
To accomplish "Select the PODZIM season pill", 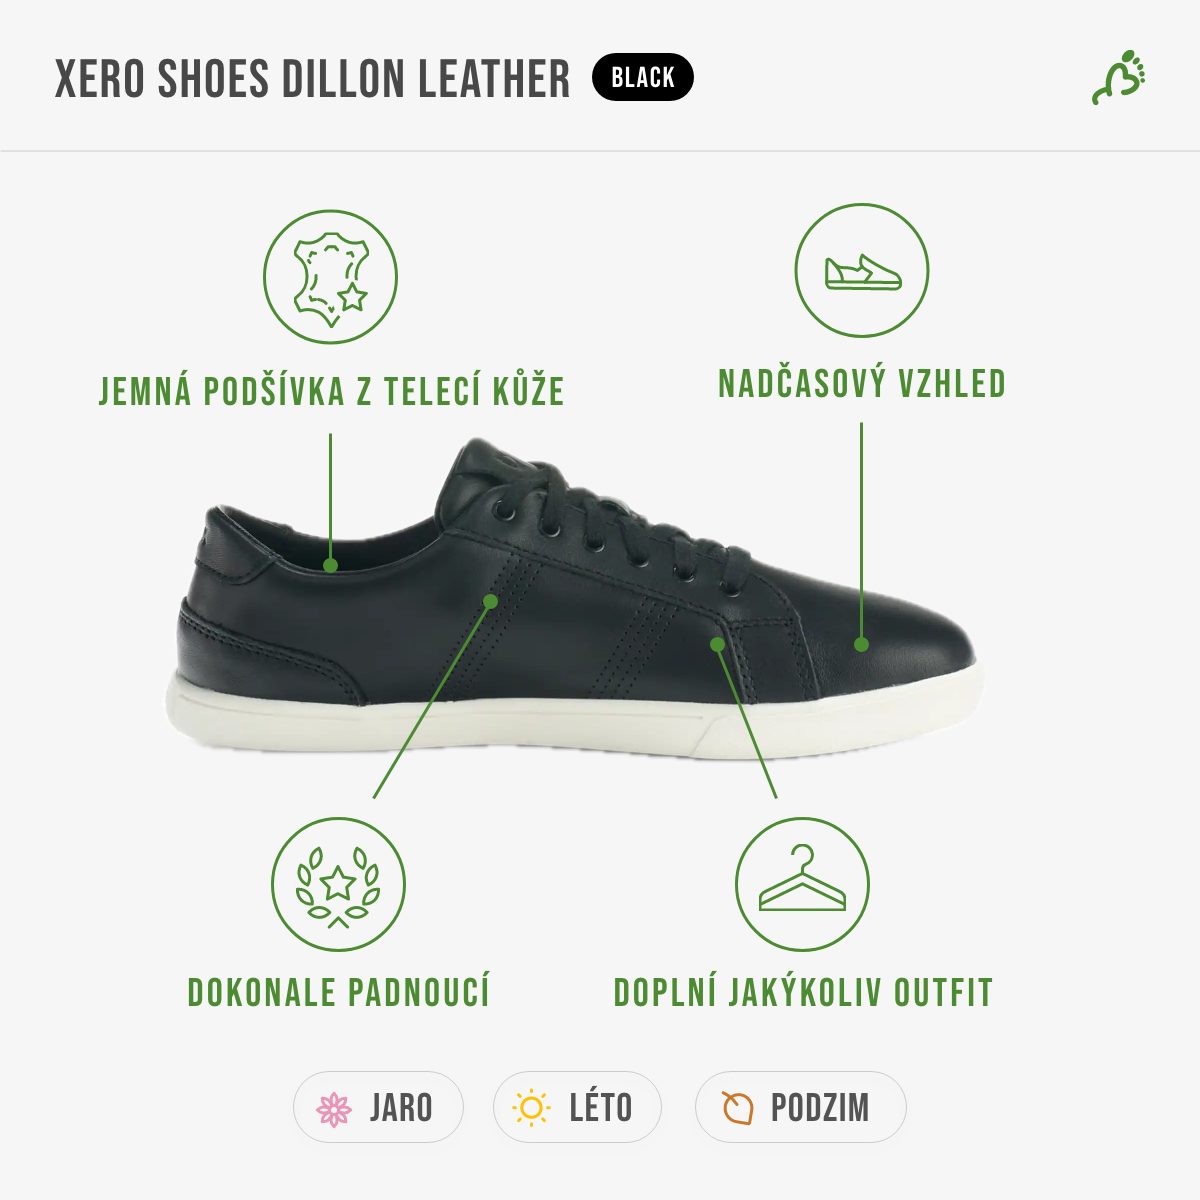I will coord(800,1107).
